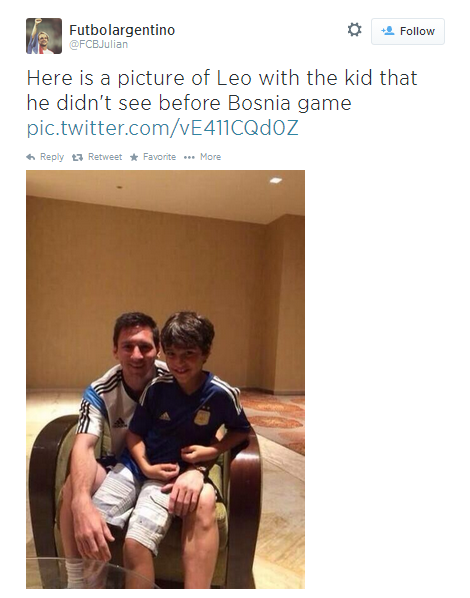Open the pic.twitter.com/vE411CQd0Z link
This screenshot has height=598, width=470.
[163, 128]
